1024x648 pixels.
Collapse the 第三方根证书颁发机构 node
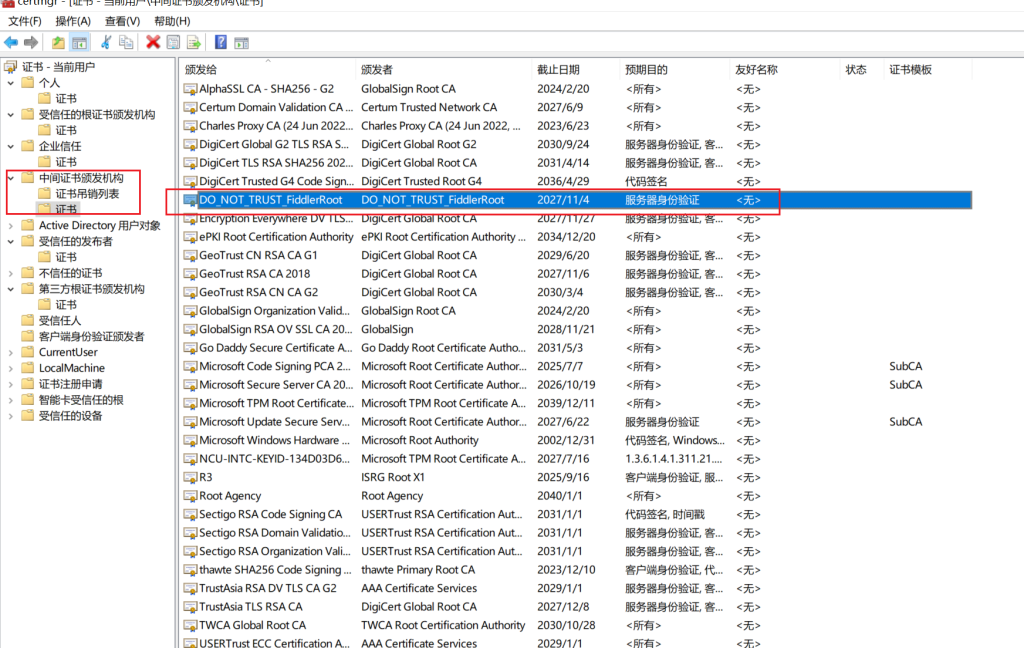coord(10,289)
